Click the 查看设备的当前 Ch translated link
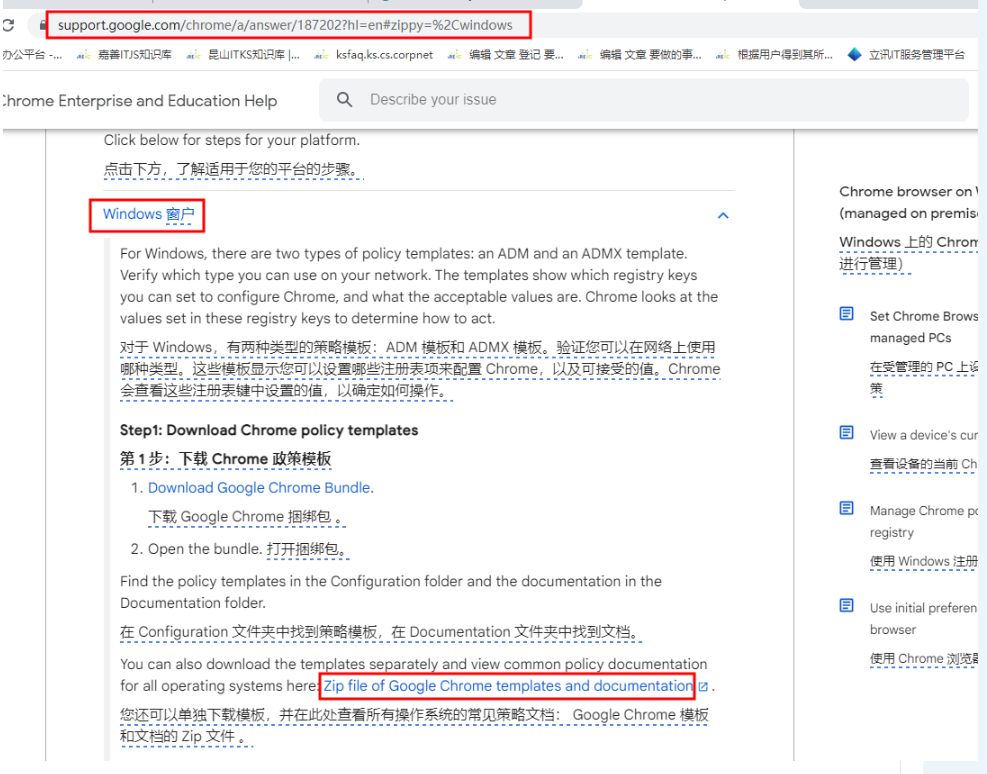 tap(923, 464)
